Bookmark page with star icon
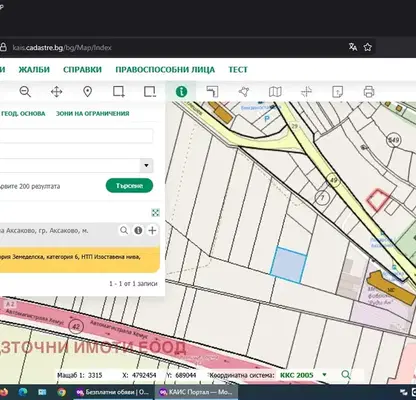Screen dimensions: 416x400 [367, 47]
